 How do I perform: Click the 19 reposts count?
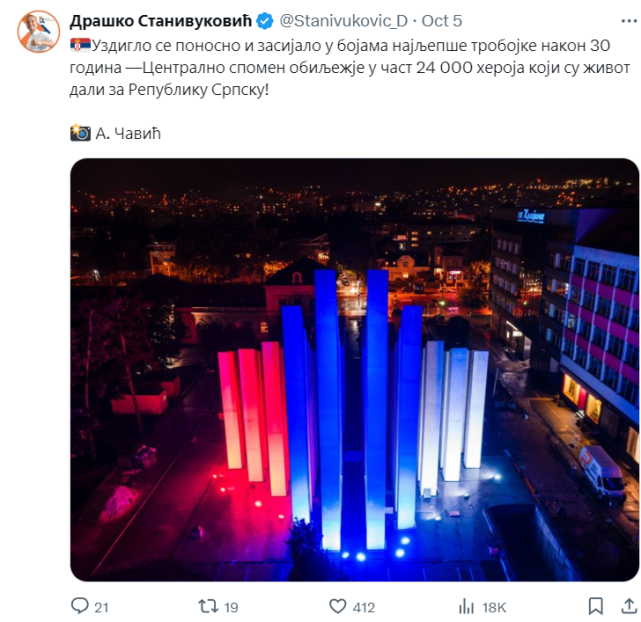point(231,607)
